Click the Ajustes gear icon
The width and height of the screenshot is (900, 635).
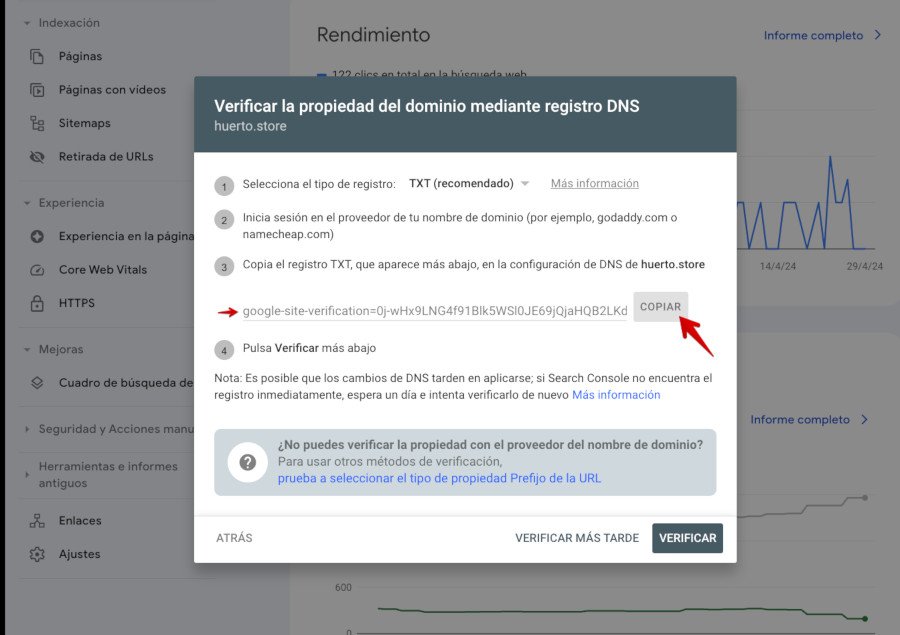tap(37, 554)
